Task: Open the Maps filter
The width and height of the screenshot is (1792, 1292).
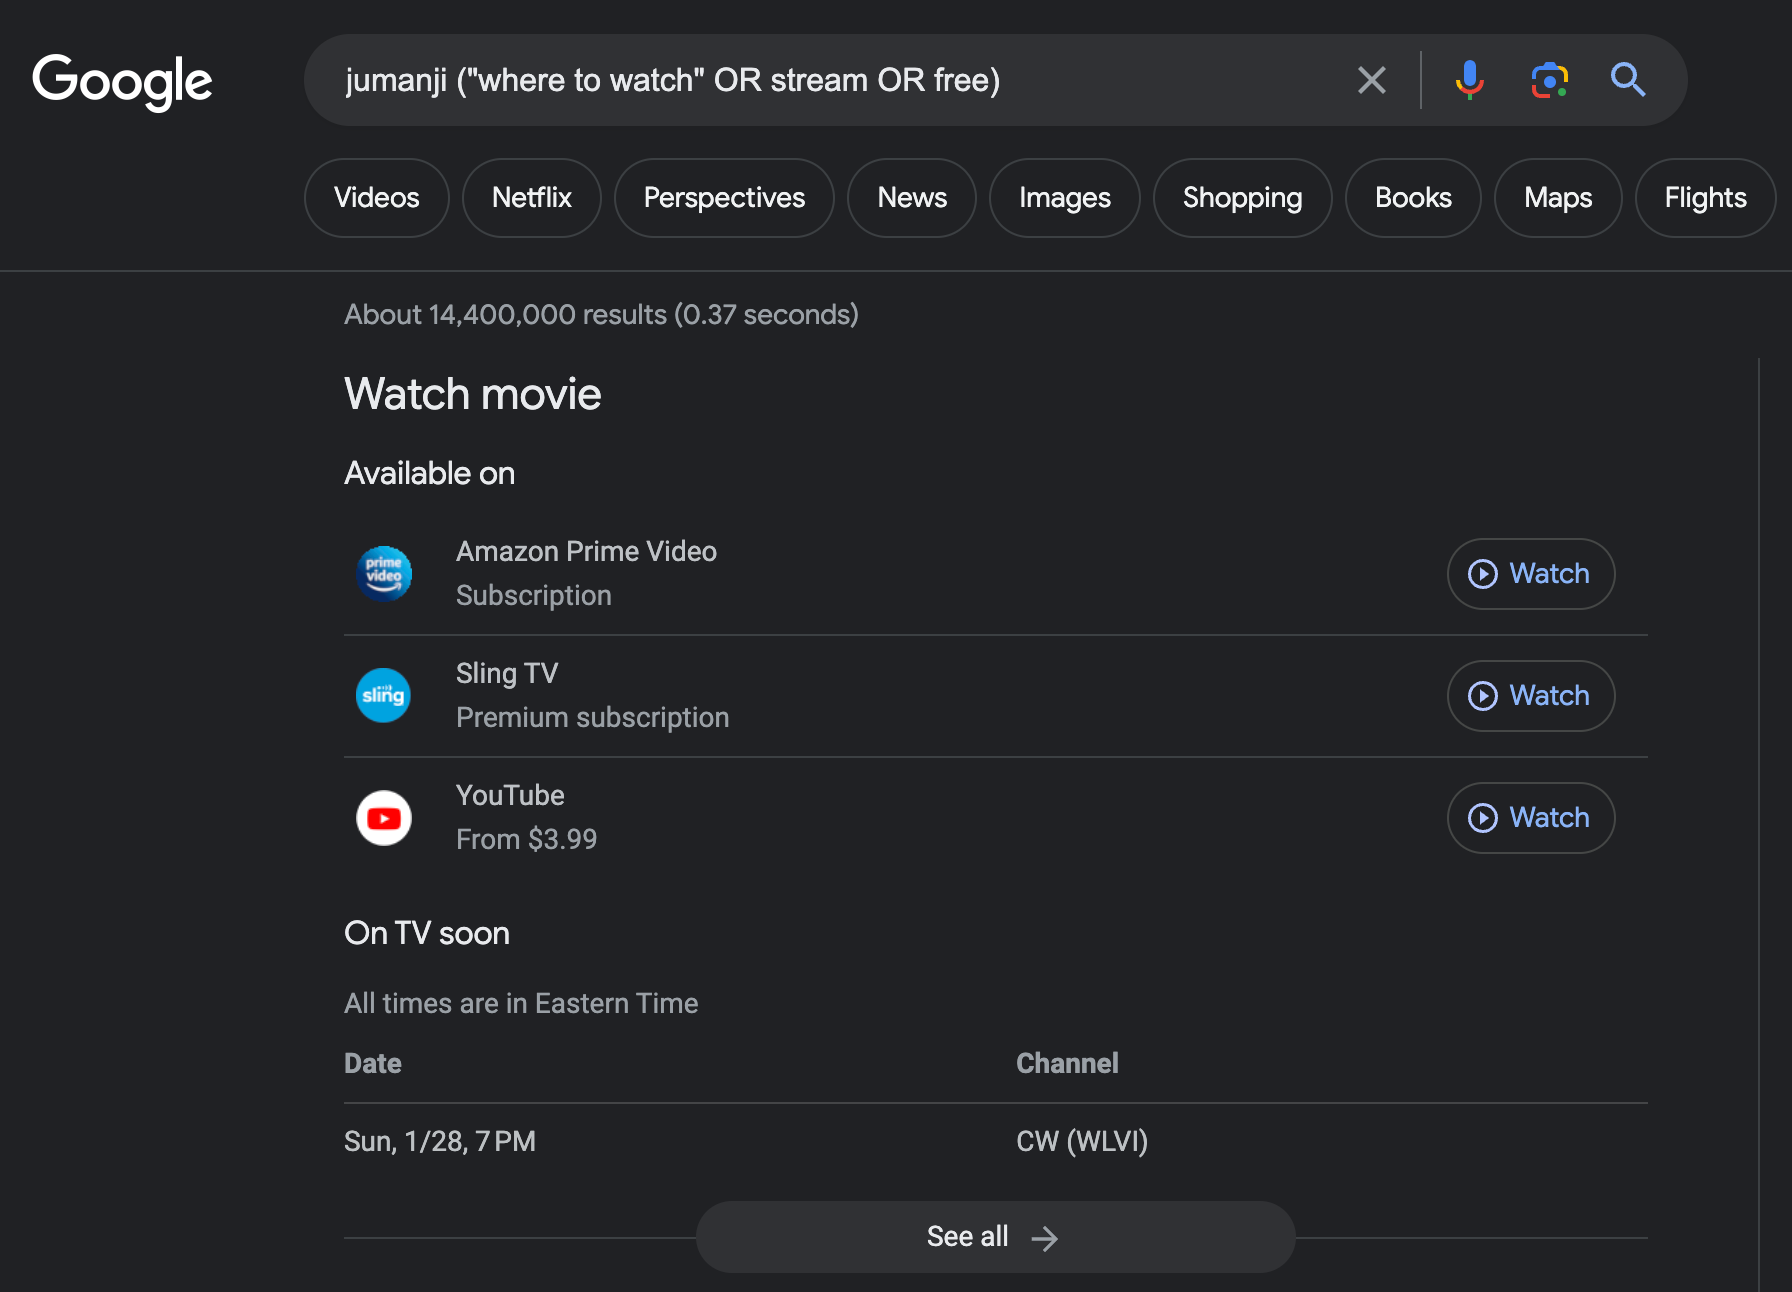Action: click(x=1558, y=198)
